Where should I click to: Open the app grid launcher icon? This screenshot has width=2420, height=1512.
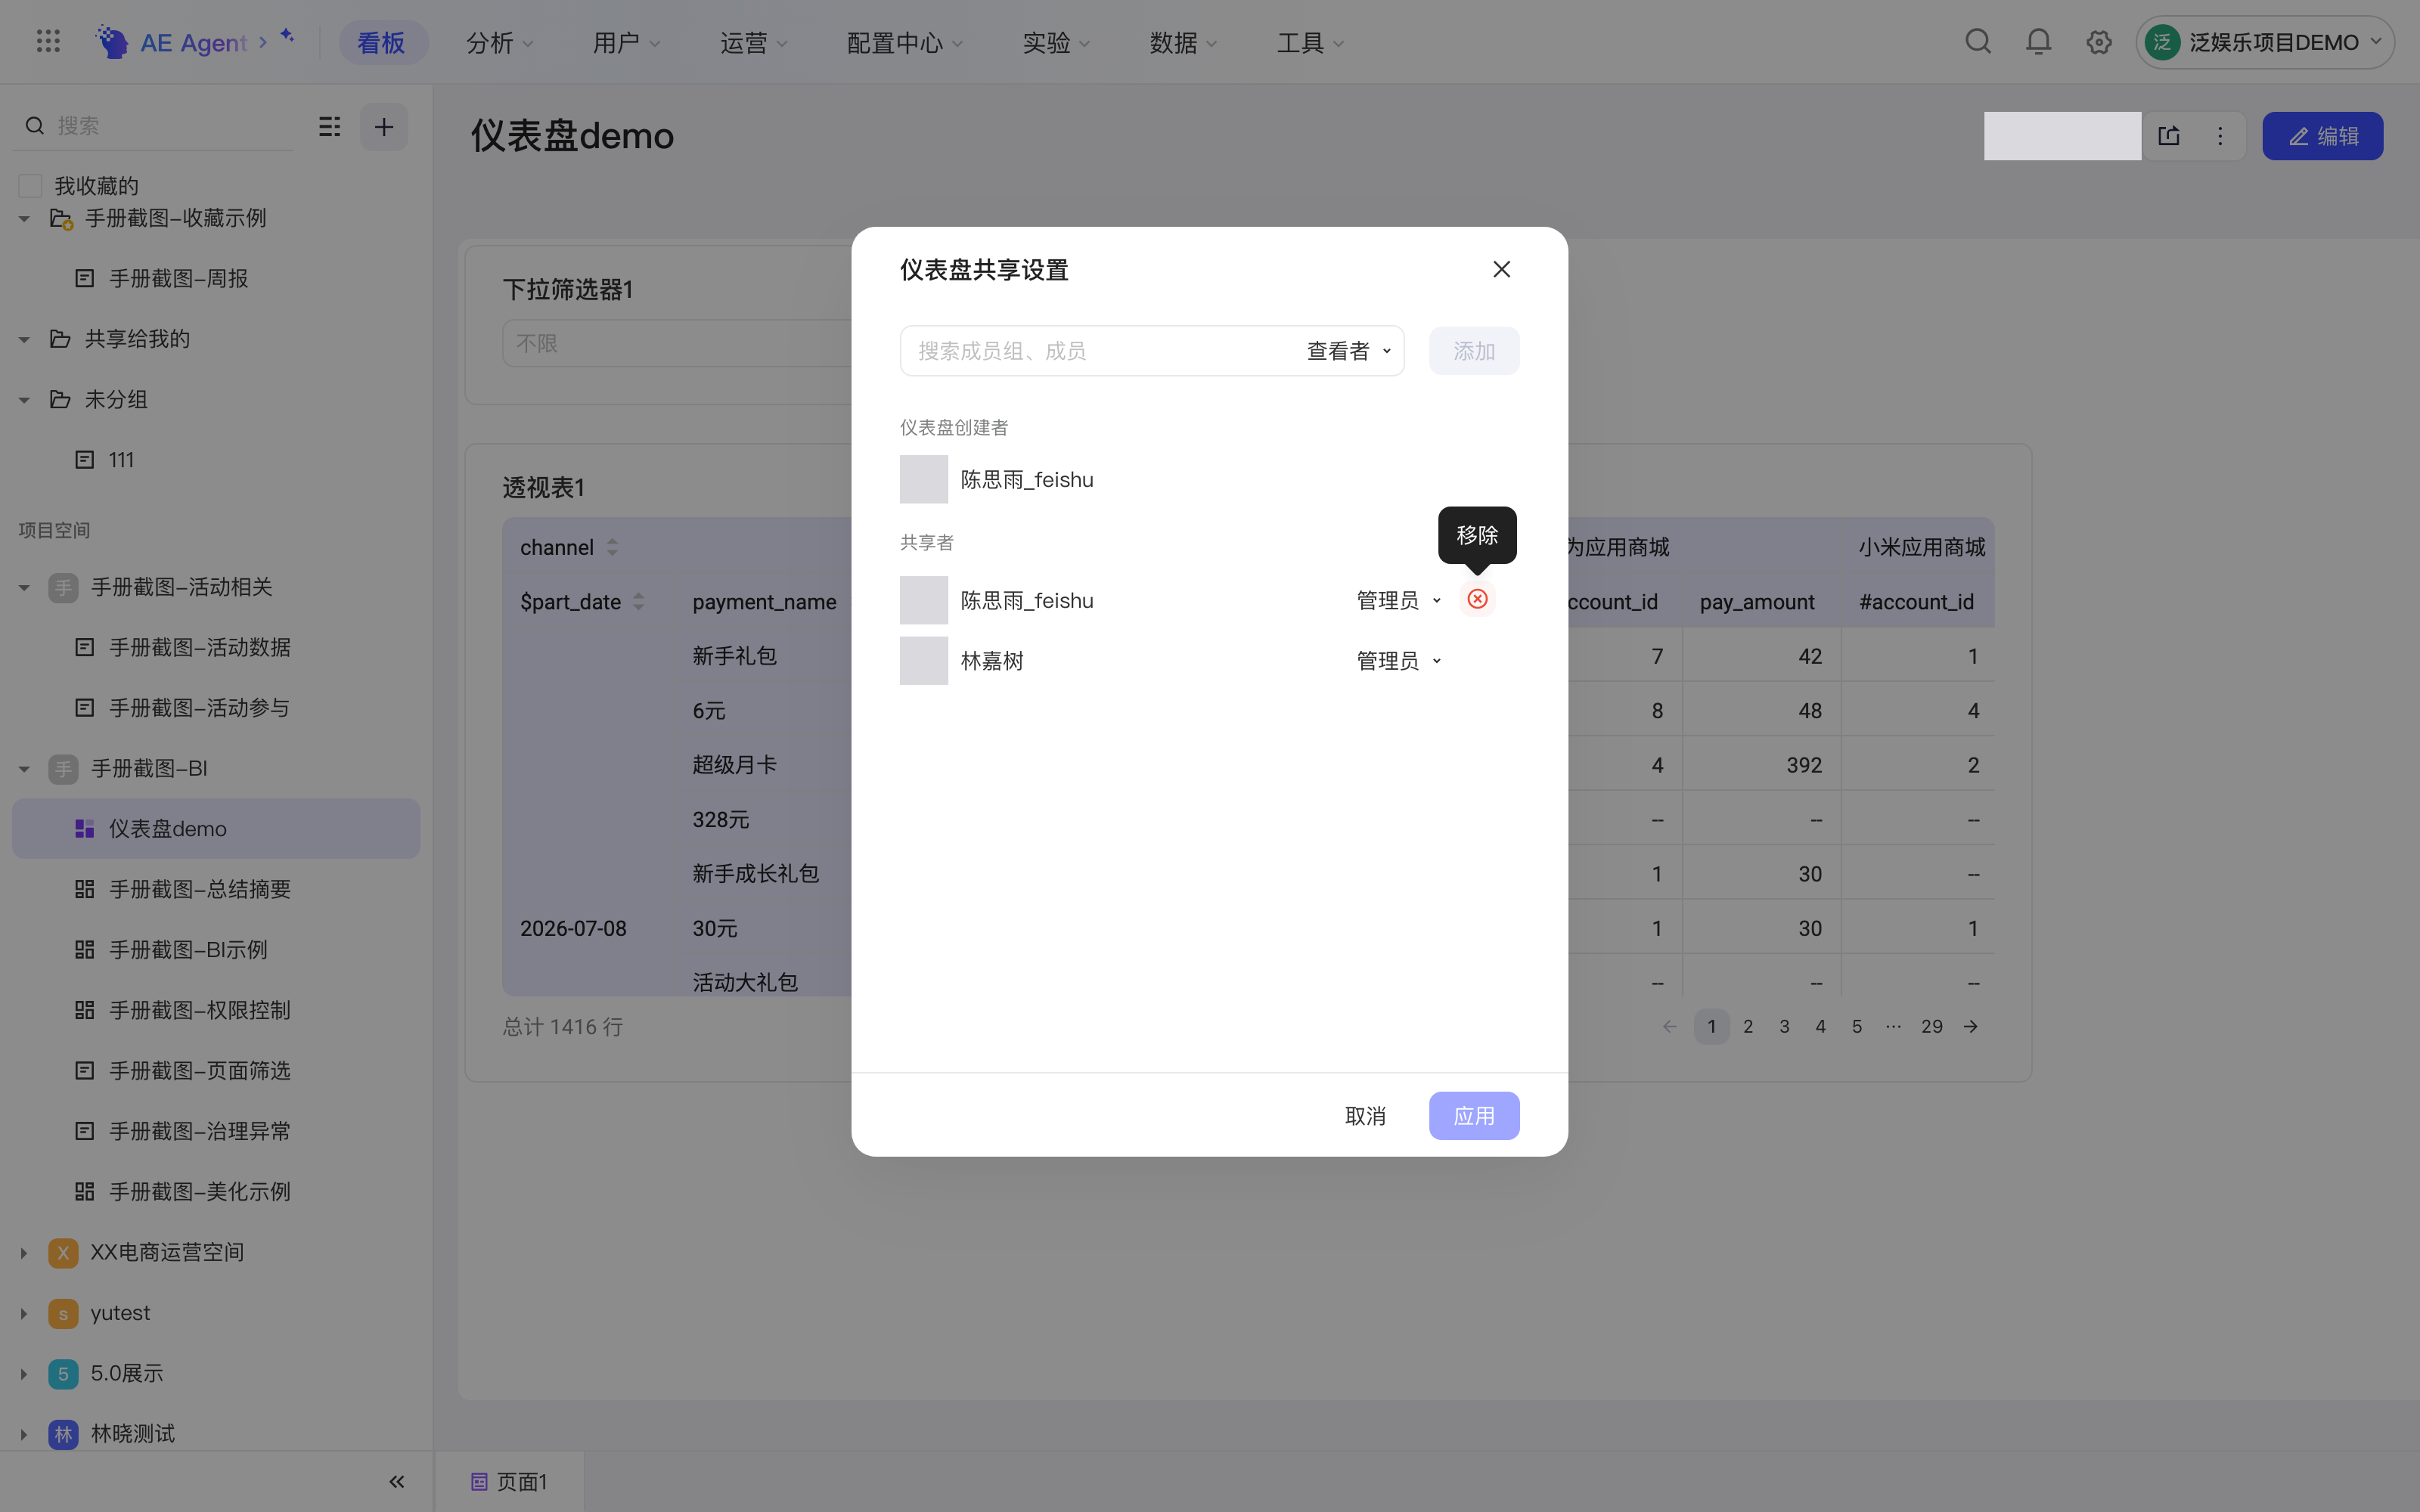(x=48, y=42)
